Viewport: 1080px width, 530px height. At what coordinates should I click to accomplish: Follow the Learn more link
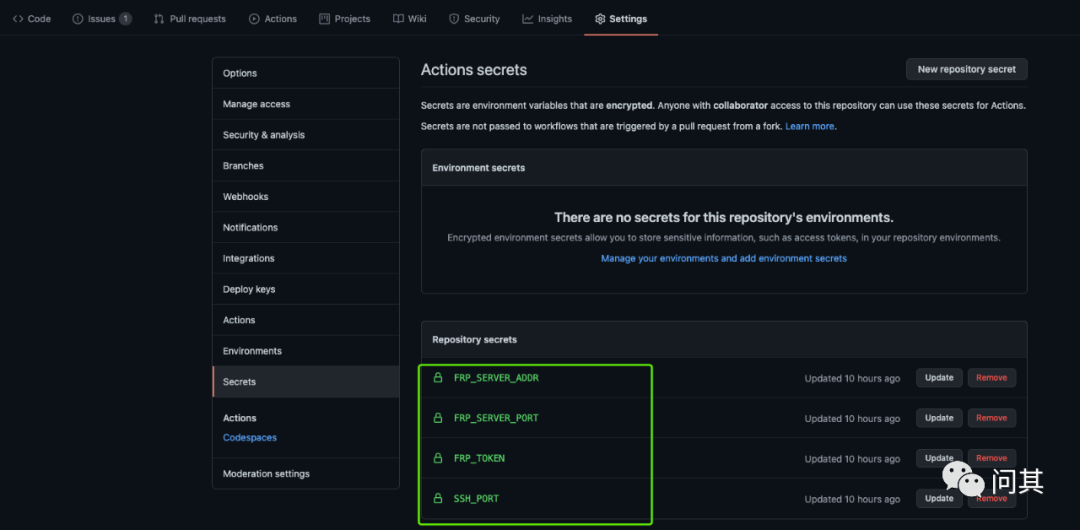click(x=810, y=127)
